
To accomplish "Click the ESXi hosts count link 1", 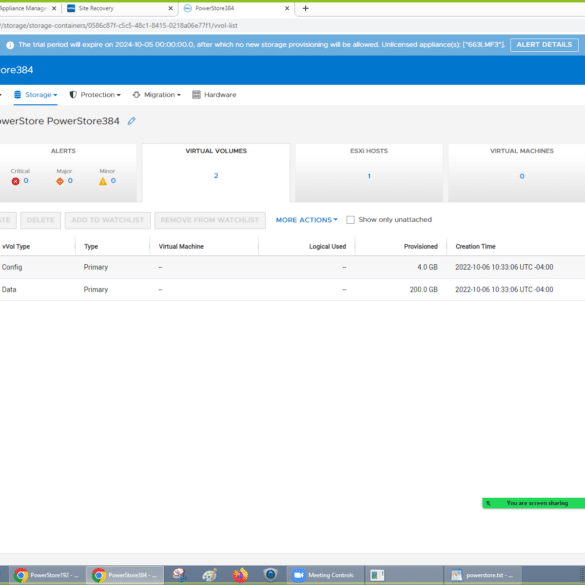I will click(369, 176).
